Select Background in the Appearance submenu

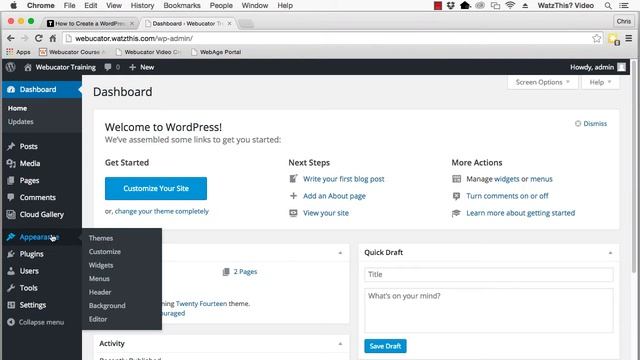click(x=107, y=306)
